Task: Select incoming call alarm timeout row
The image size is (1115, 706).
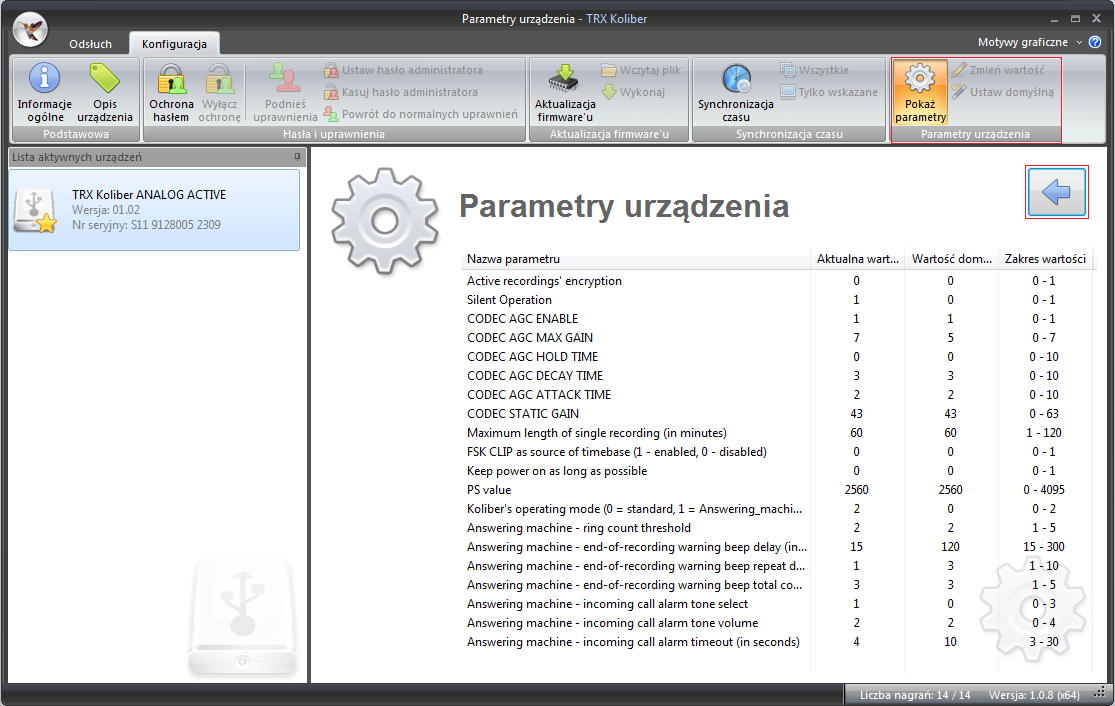Action: 777,642
